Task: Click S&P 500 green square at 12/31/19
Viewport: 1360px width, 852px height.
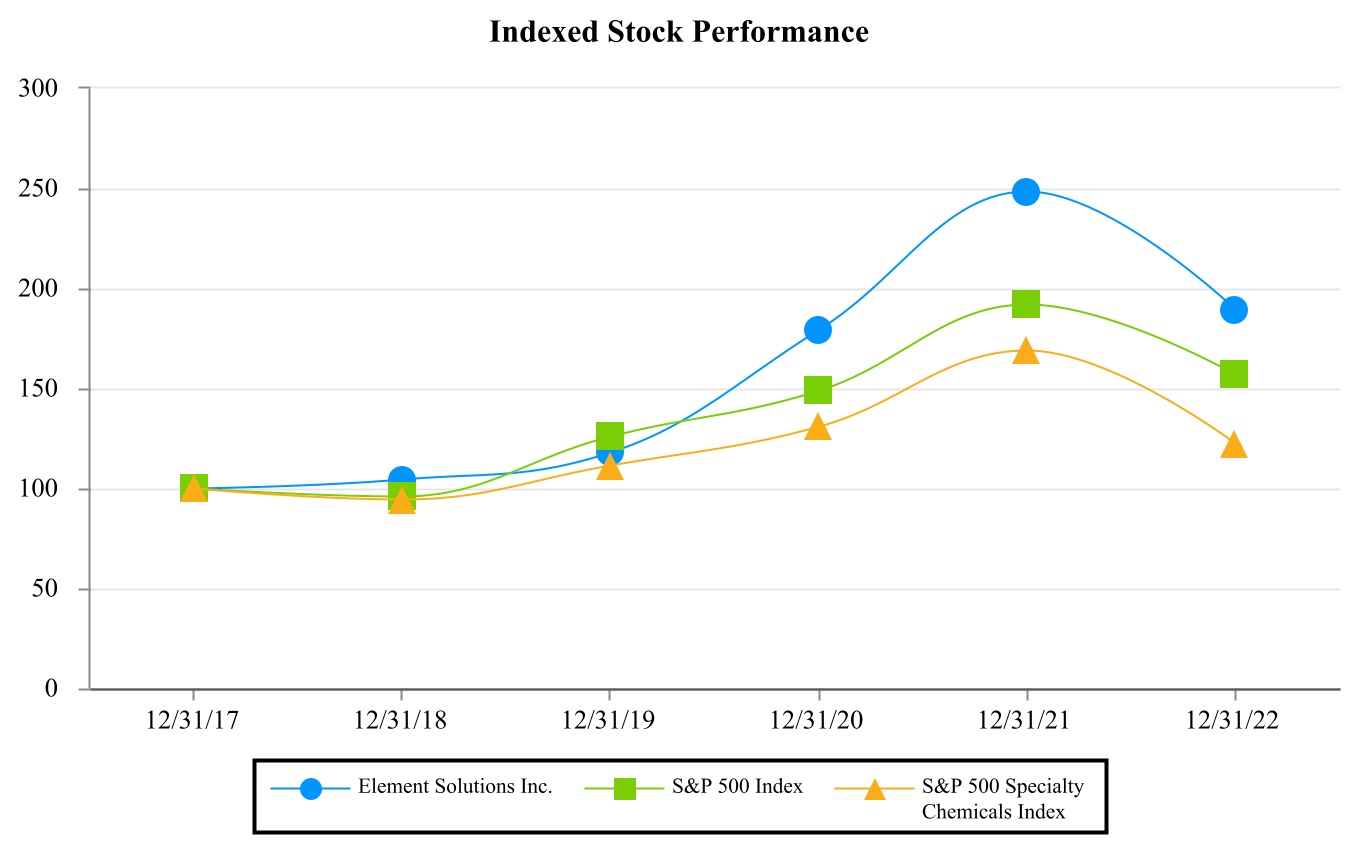Action: [x=610, y=435]
